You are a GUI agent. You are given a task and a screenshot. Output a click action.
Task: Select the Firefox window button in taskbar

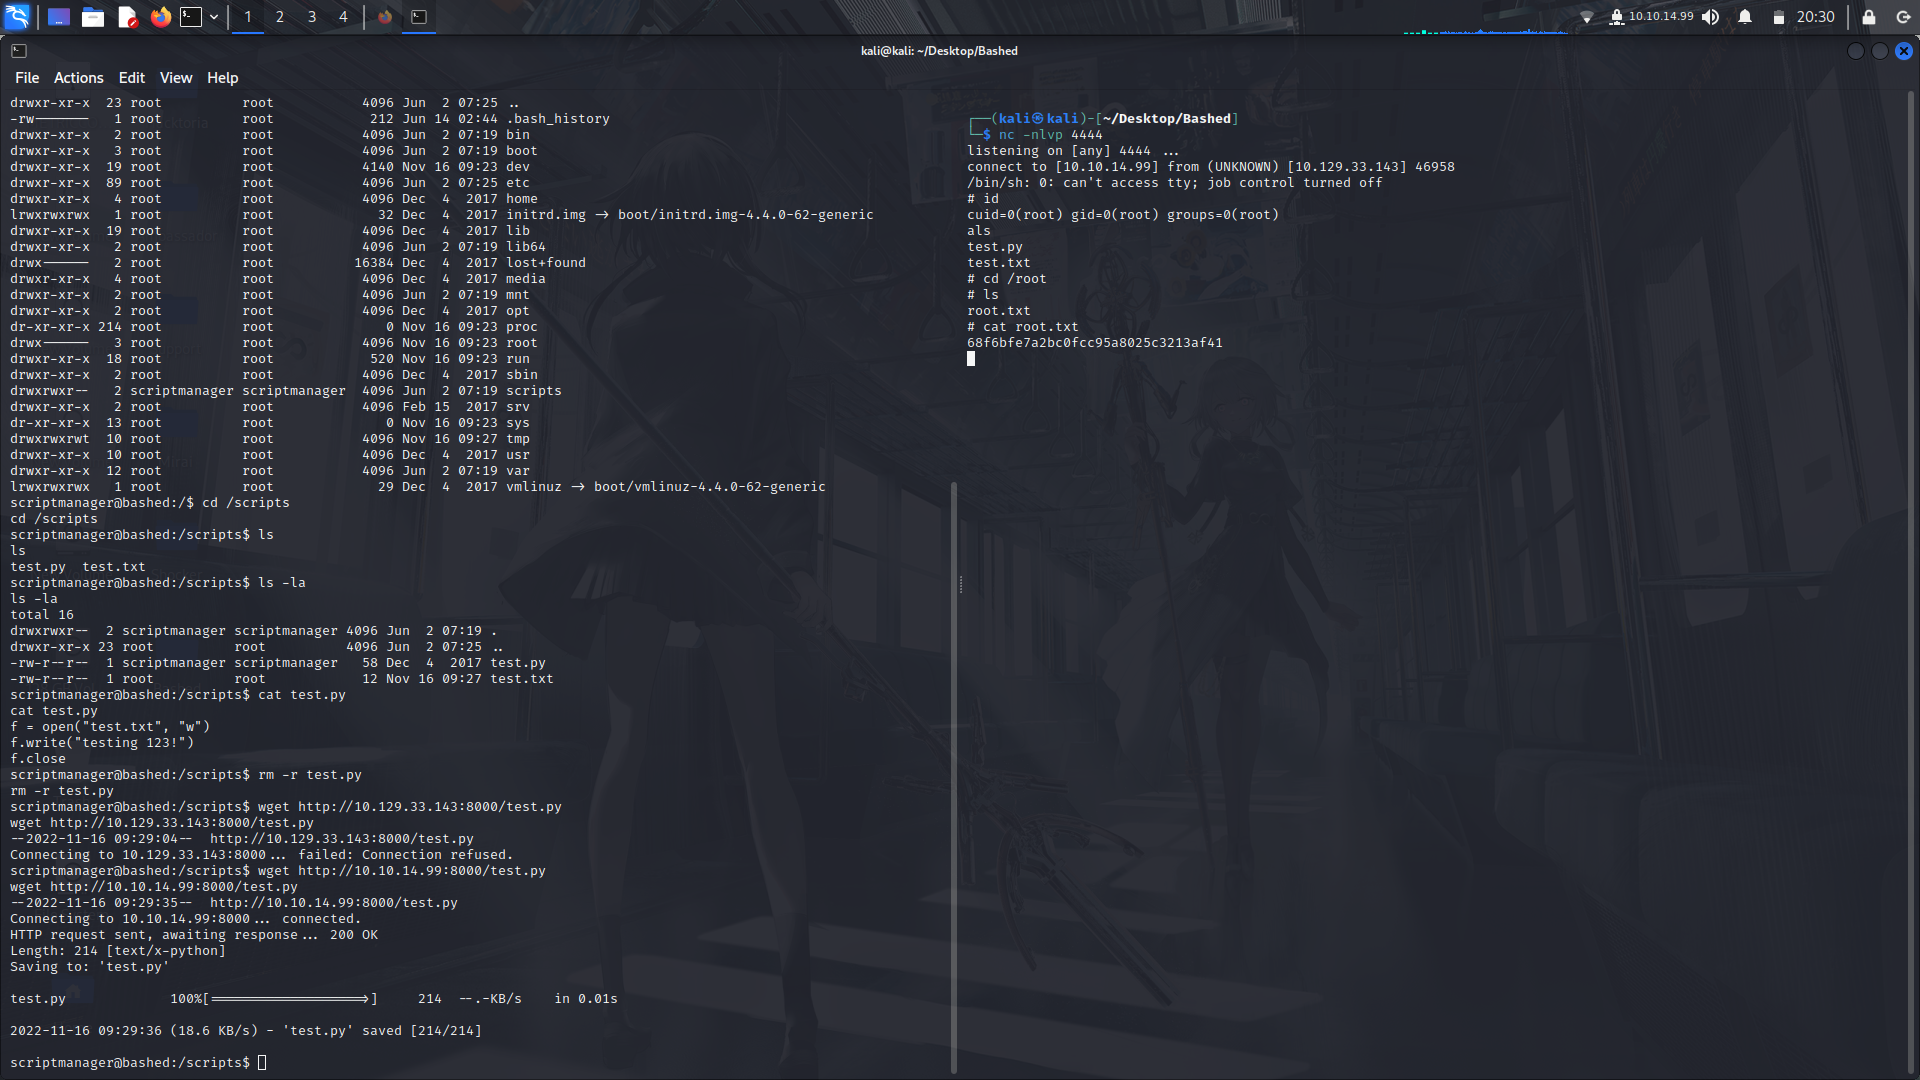point(385,16)
